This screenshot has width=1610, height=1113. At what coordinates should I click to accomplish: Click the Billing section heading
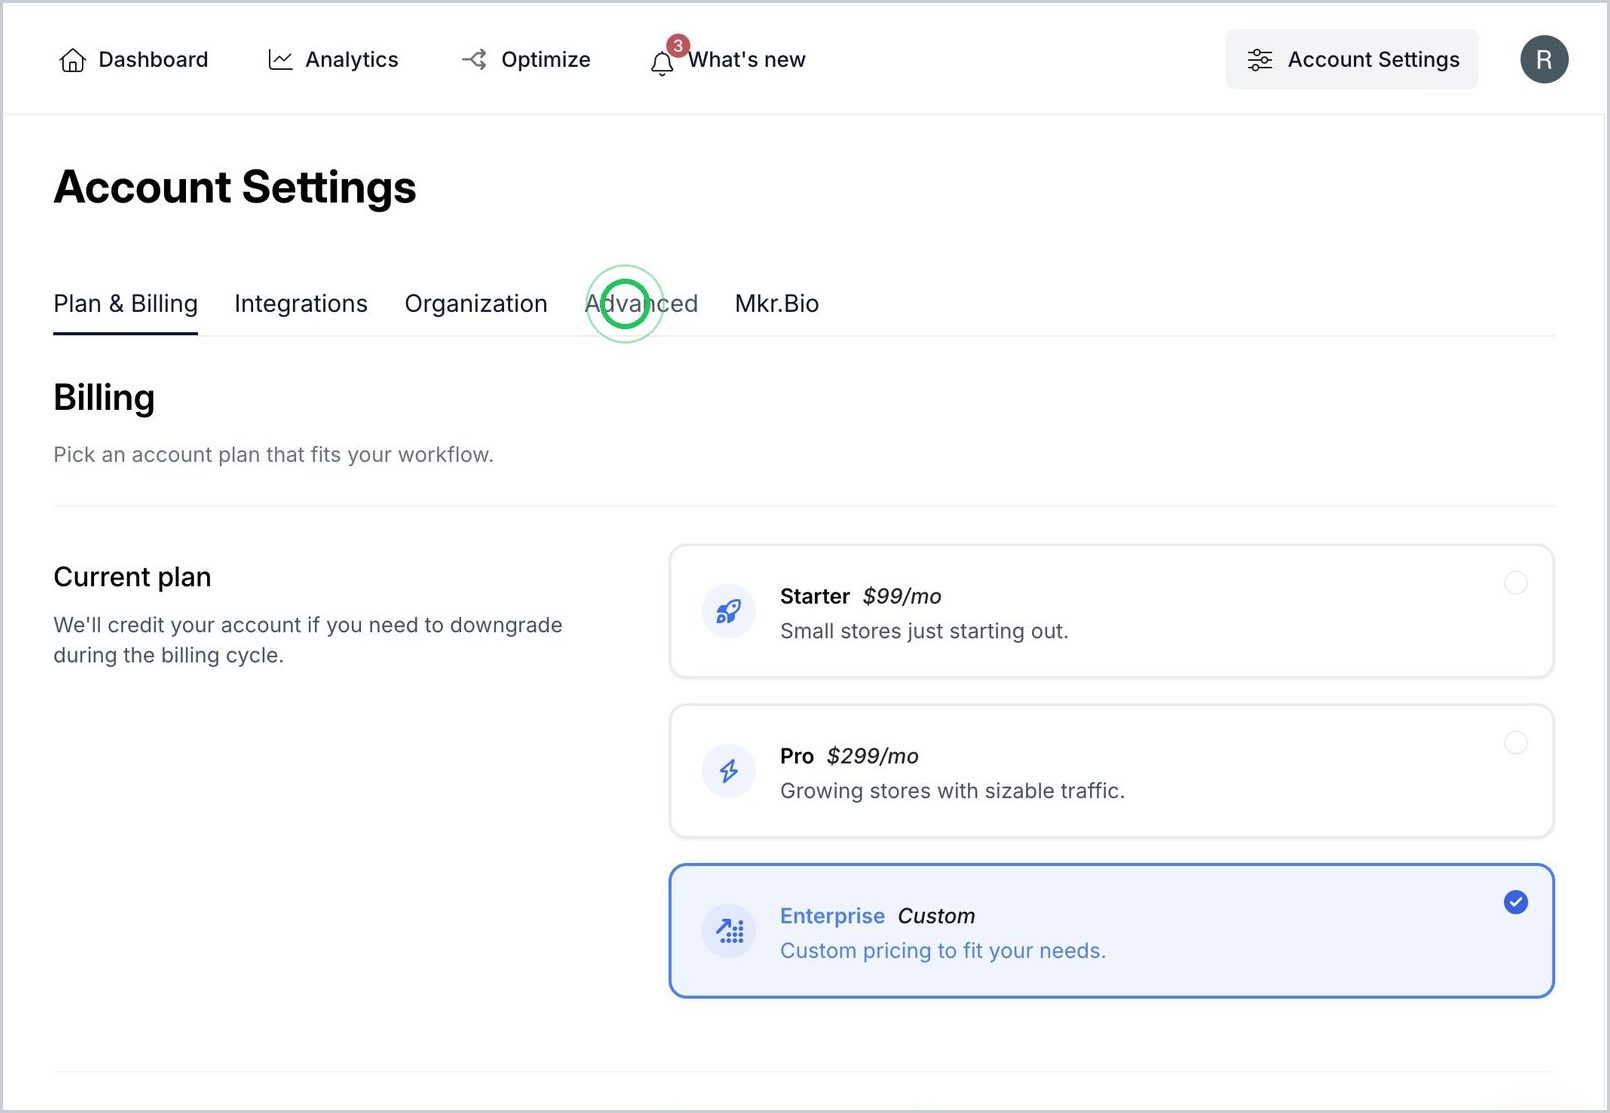[x=104, y=398]
